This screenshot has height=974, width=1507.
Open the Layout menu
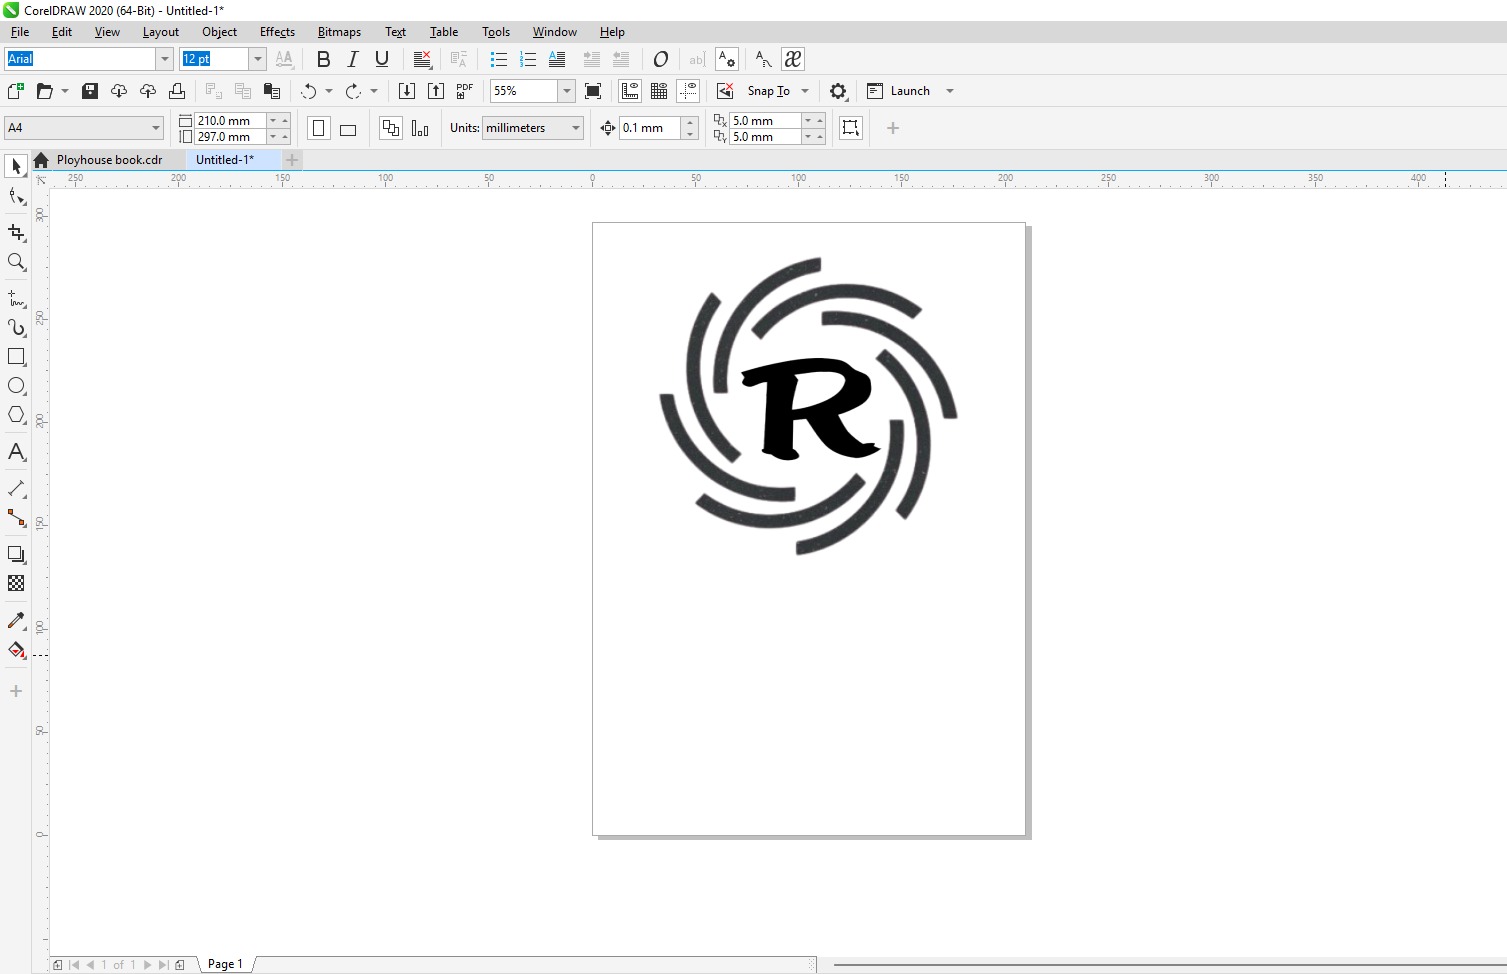161,32
